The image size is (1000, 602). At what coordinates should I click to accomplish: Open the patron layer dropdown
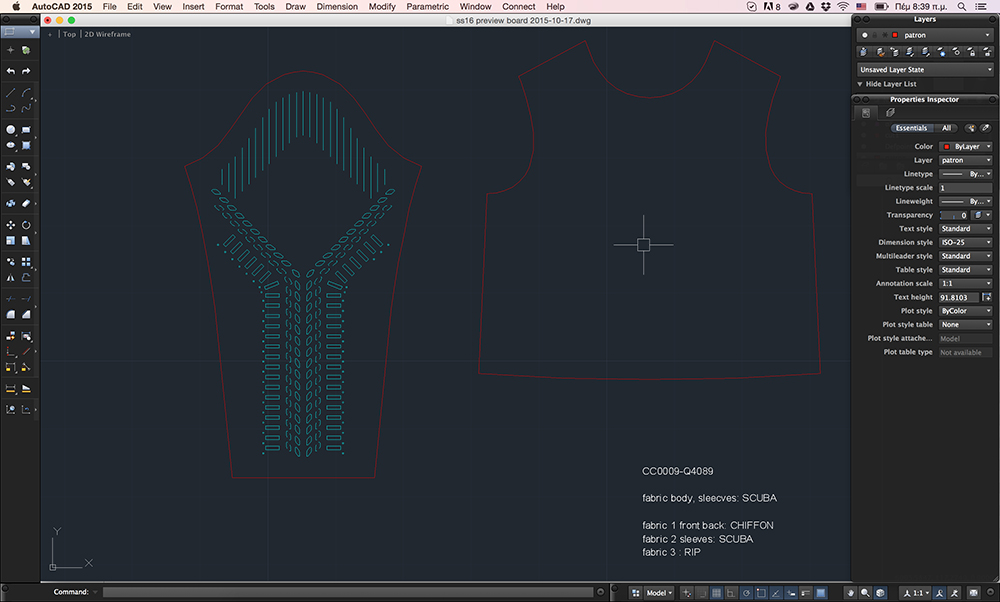925,35
